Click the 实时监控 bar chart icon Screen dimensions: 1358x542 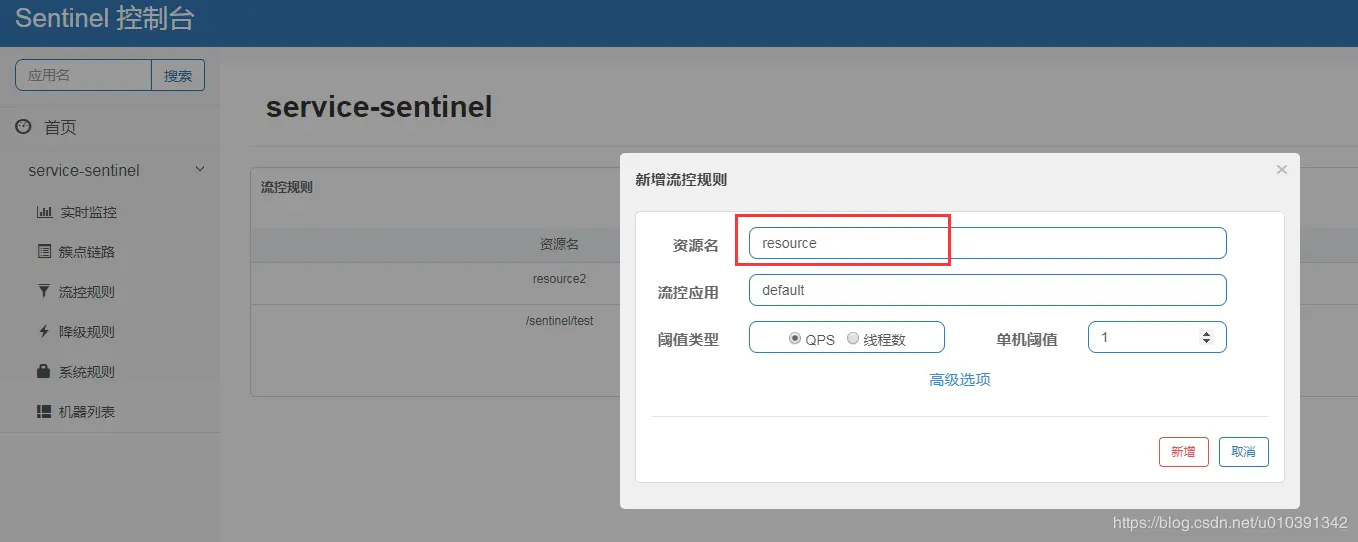[44, 212]
